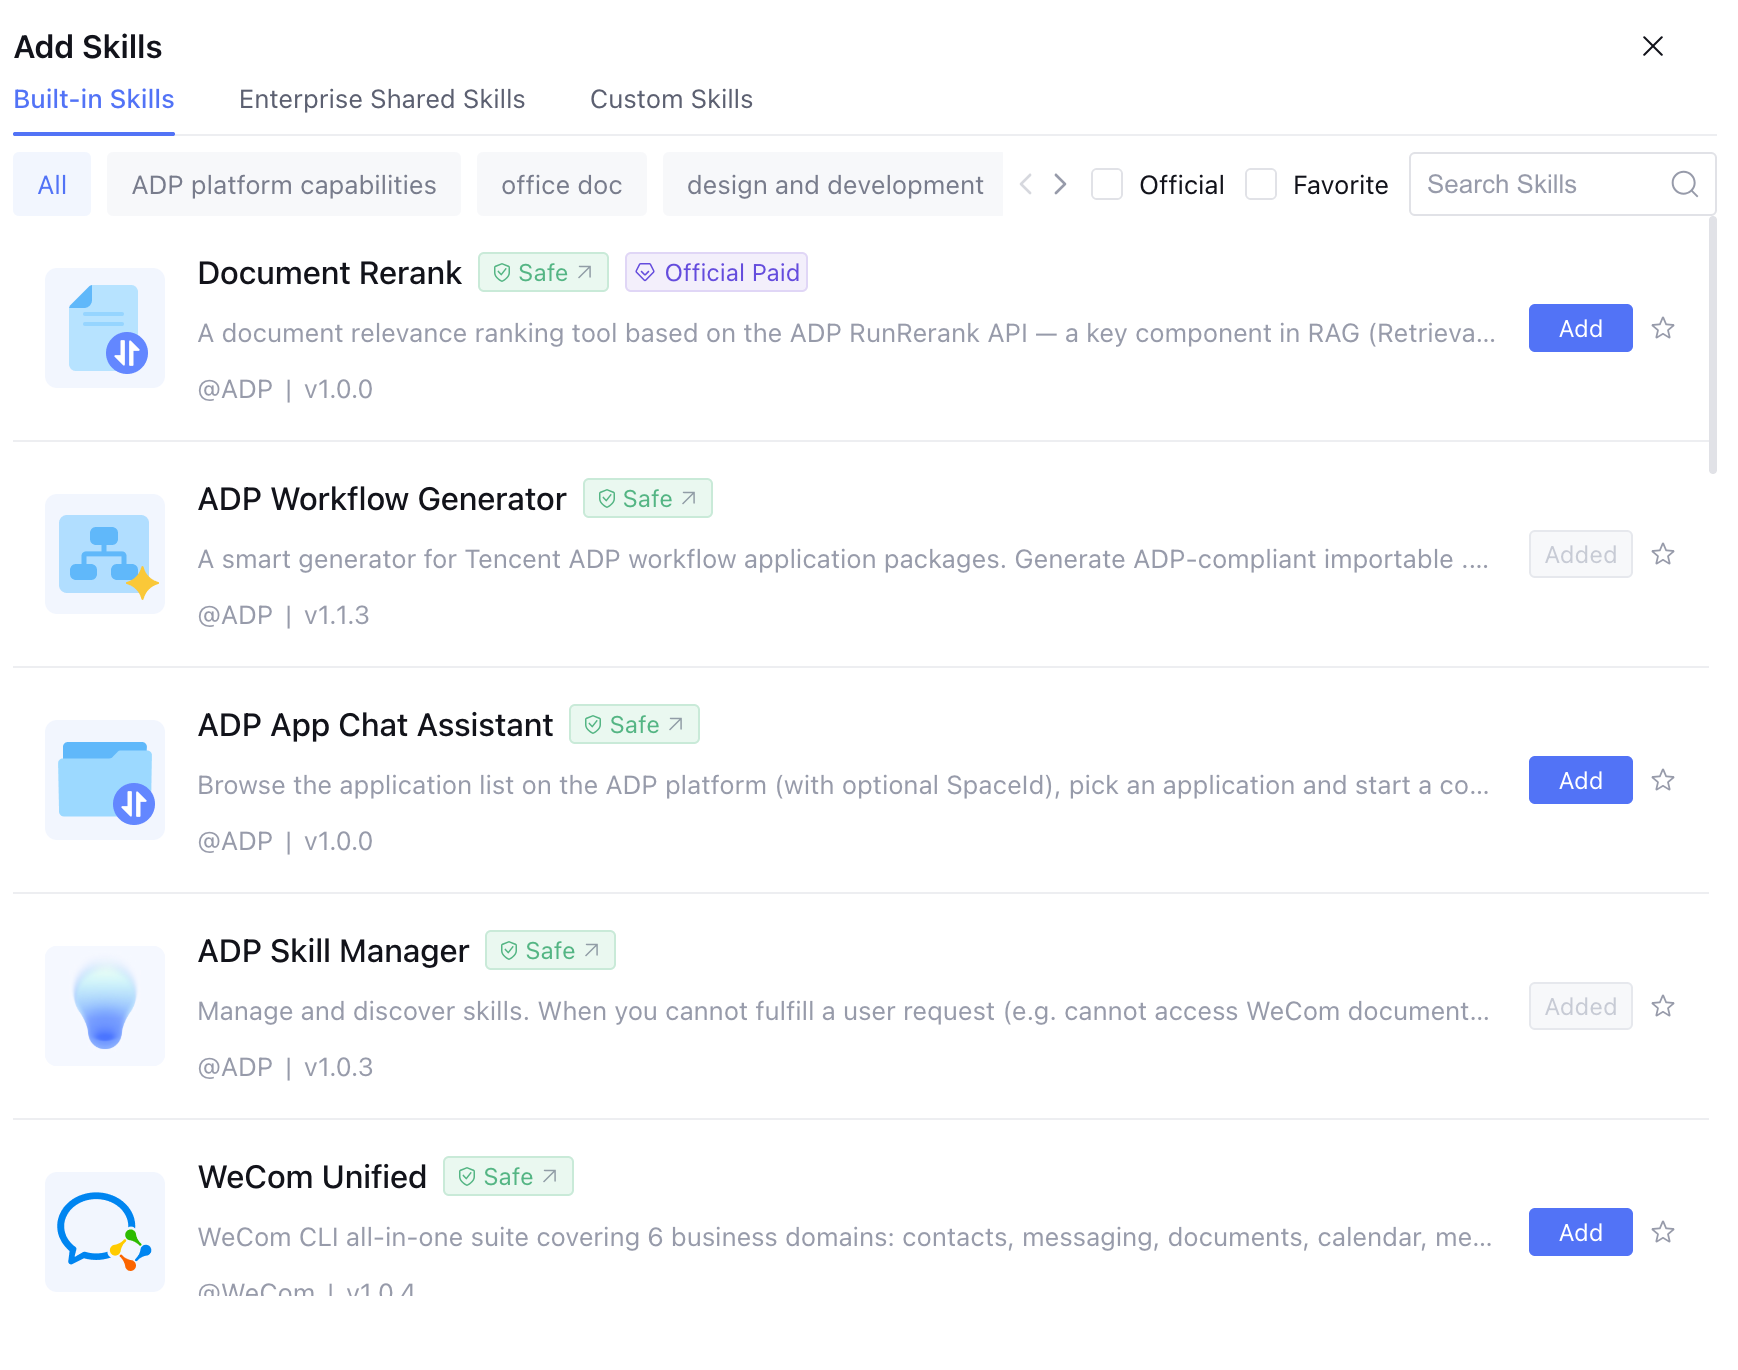Enable the Official filter checkbox
The image size is (1738, 1370).
(1107, 184)
